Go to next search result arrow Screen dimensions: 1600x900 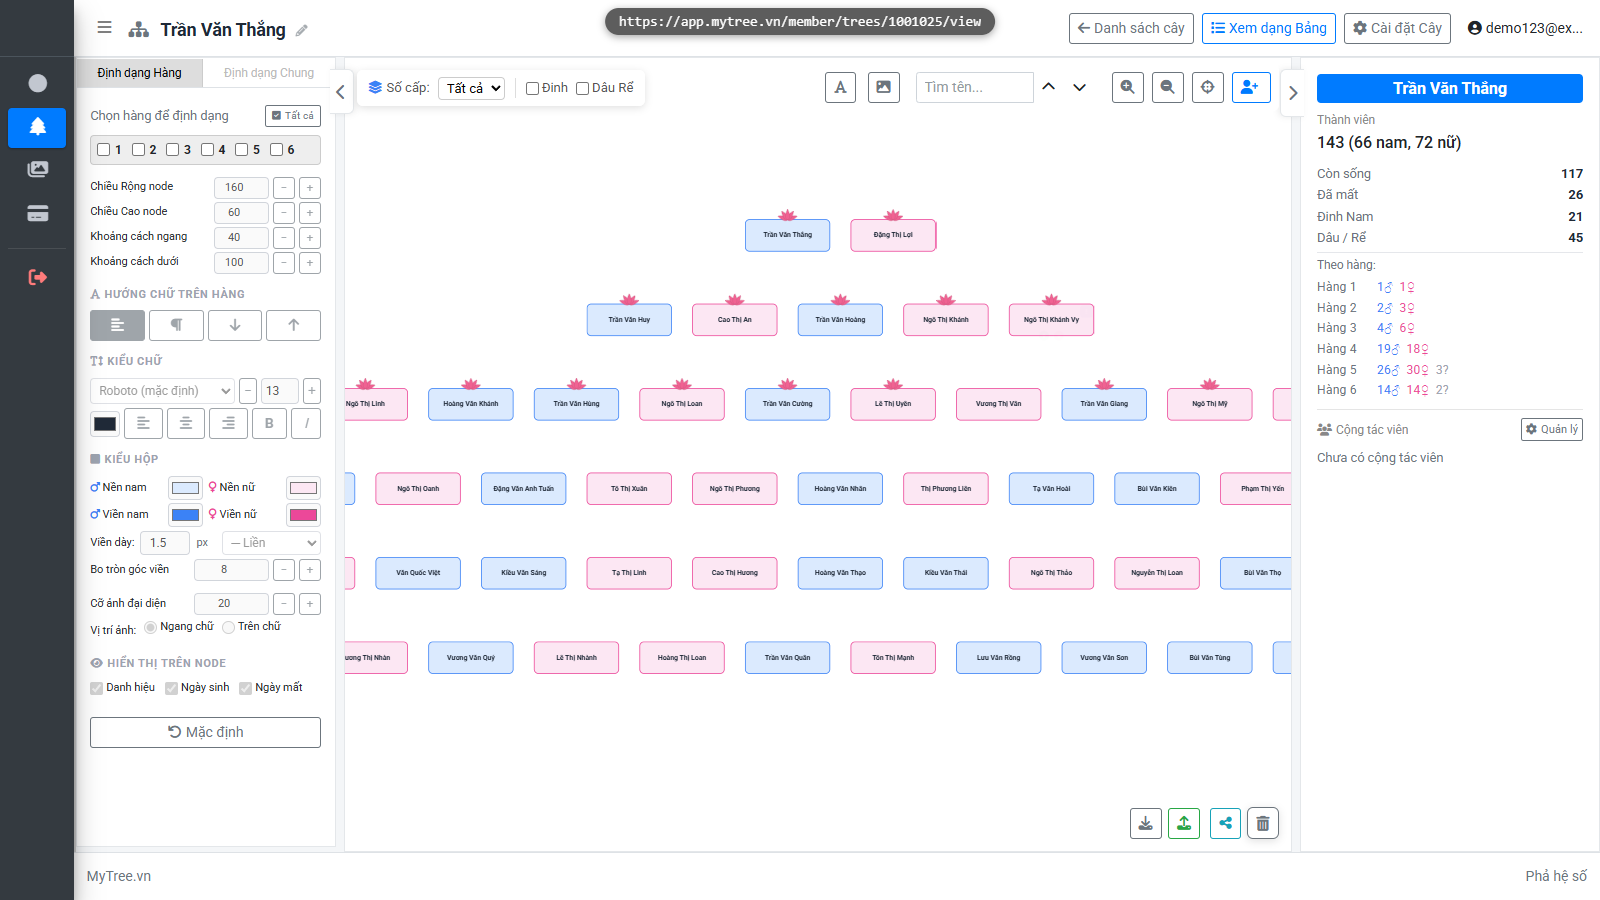[x=1080, y=87]
